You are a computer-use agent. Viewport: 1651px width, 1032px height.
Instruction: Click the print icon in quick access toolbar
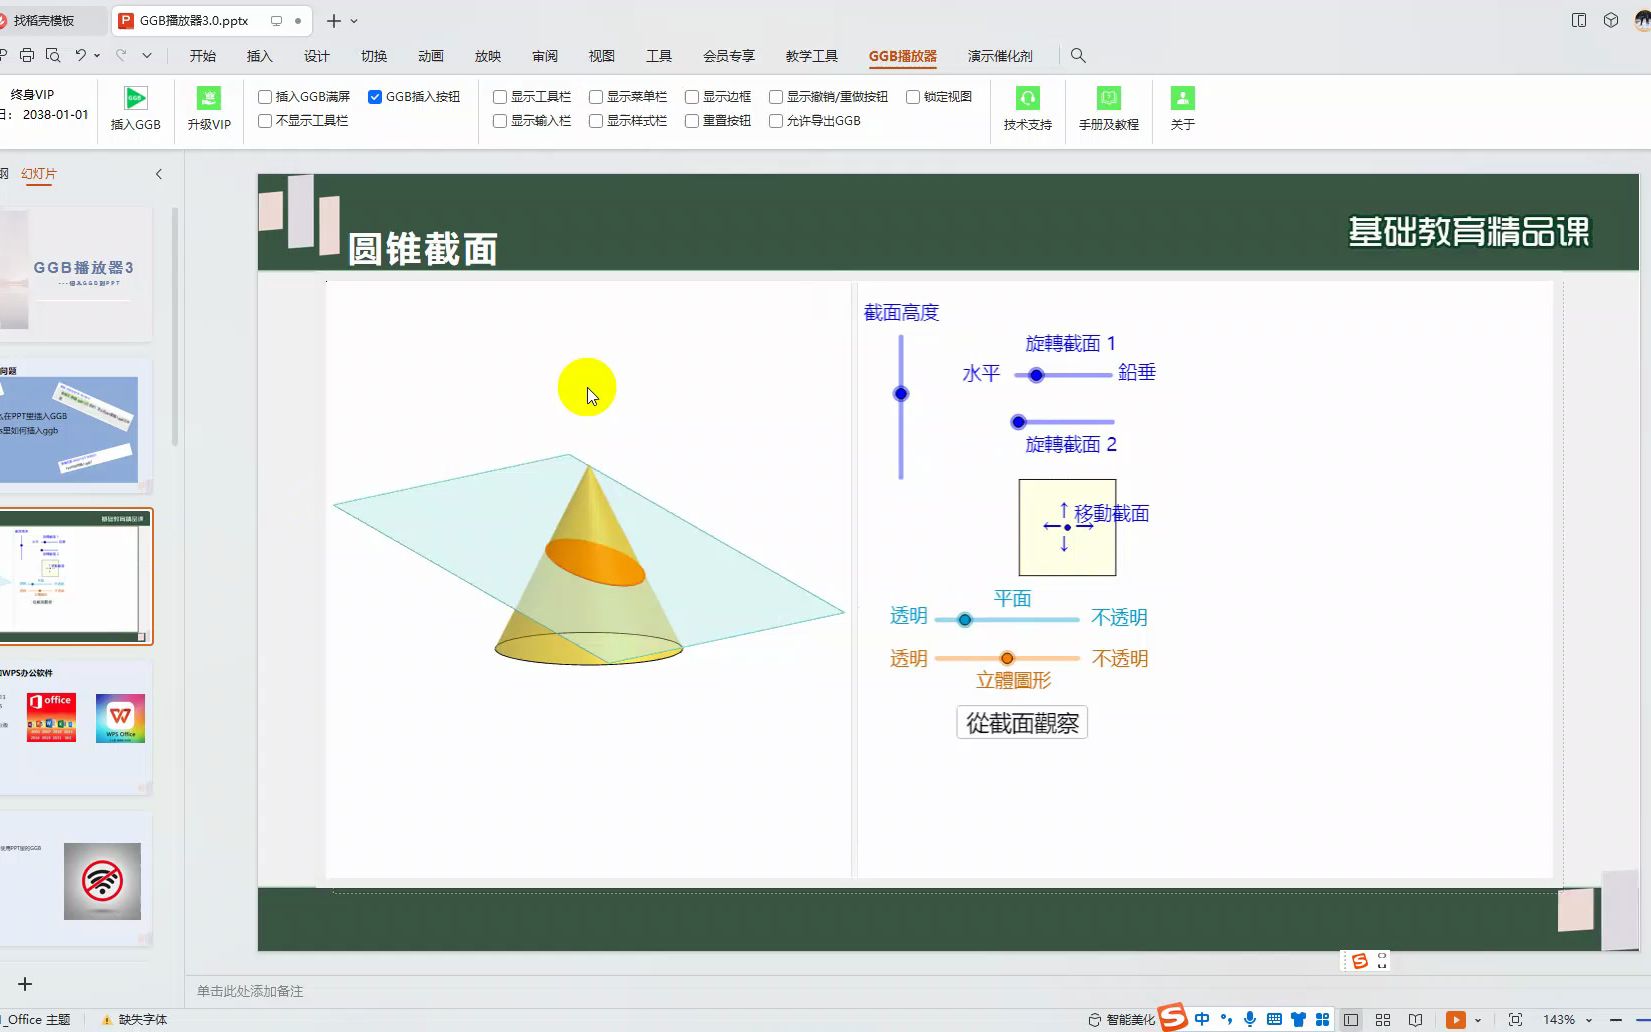click(27, 56)
